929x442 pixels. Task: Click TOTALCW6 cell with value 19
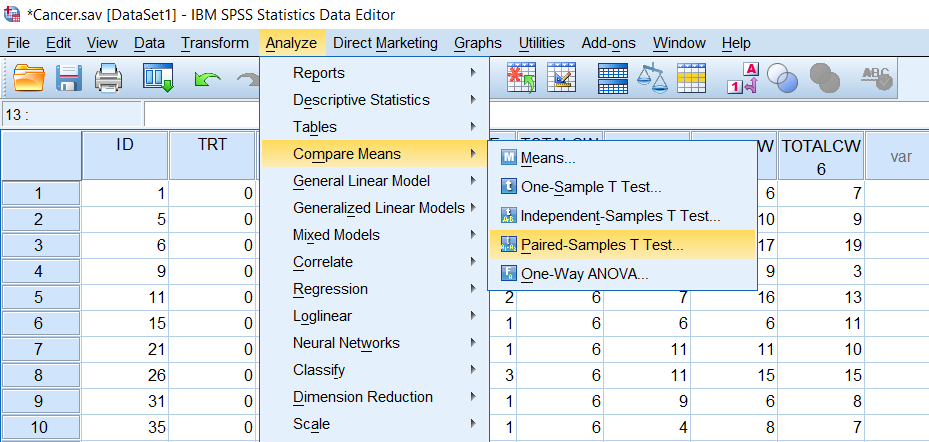click(x=821, y=245)
